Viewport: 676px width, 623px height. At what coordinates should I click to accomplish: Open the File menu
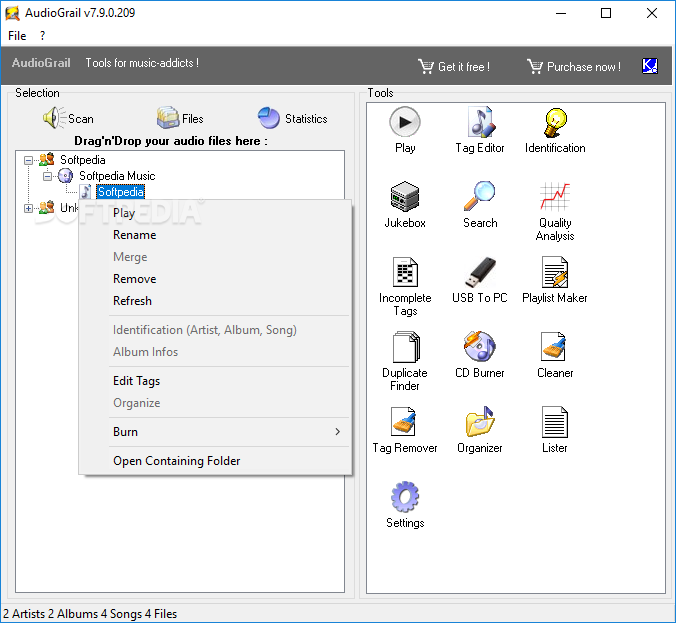pyautogui.click(x=17, y=36)
